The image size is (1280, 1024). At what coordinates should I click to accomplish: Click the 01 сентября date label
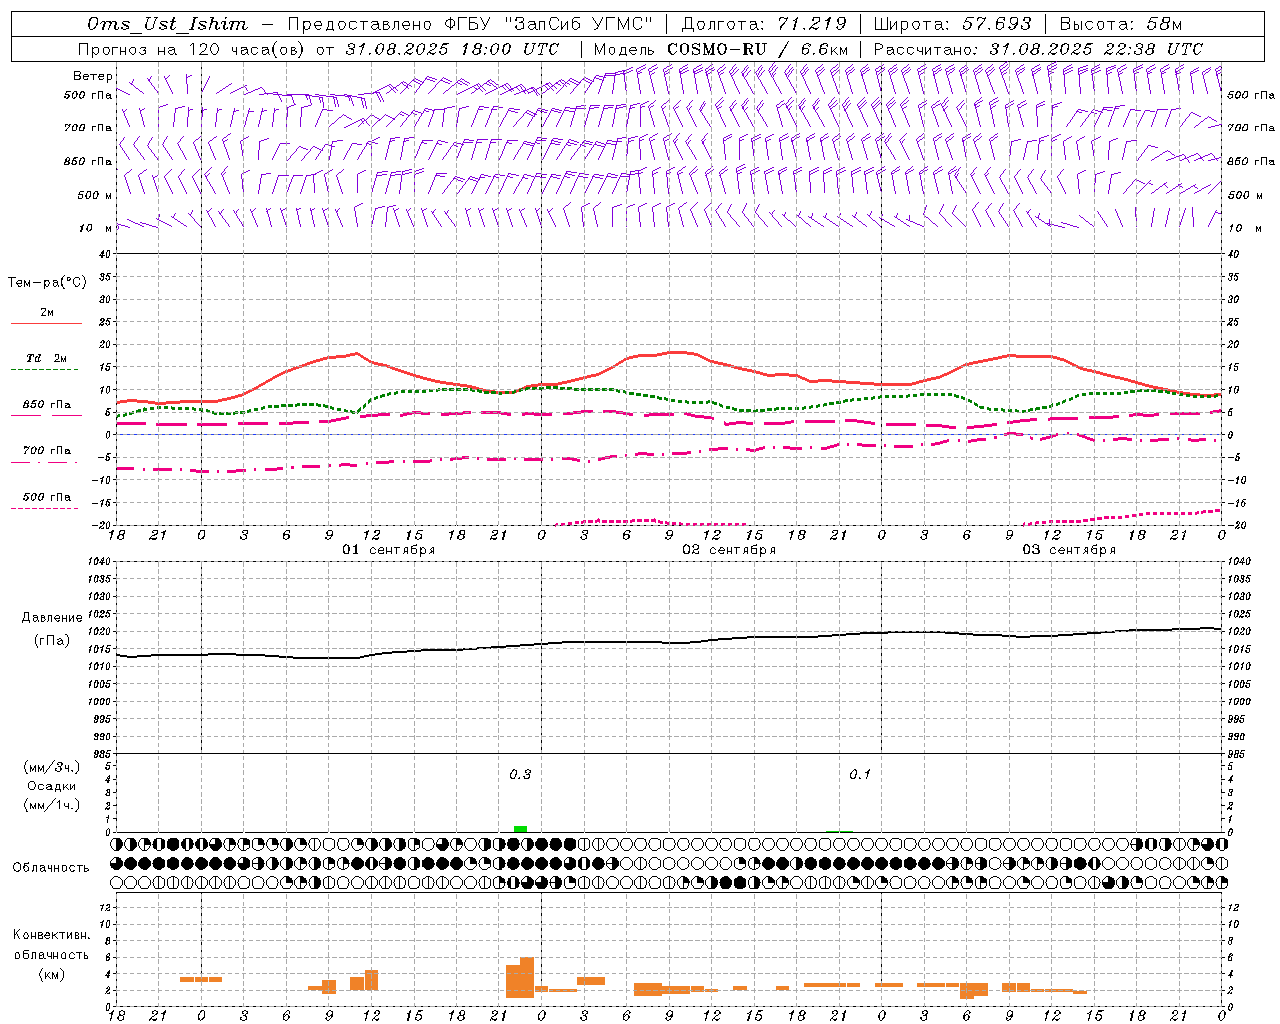(389, 550)
